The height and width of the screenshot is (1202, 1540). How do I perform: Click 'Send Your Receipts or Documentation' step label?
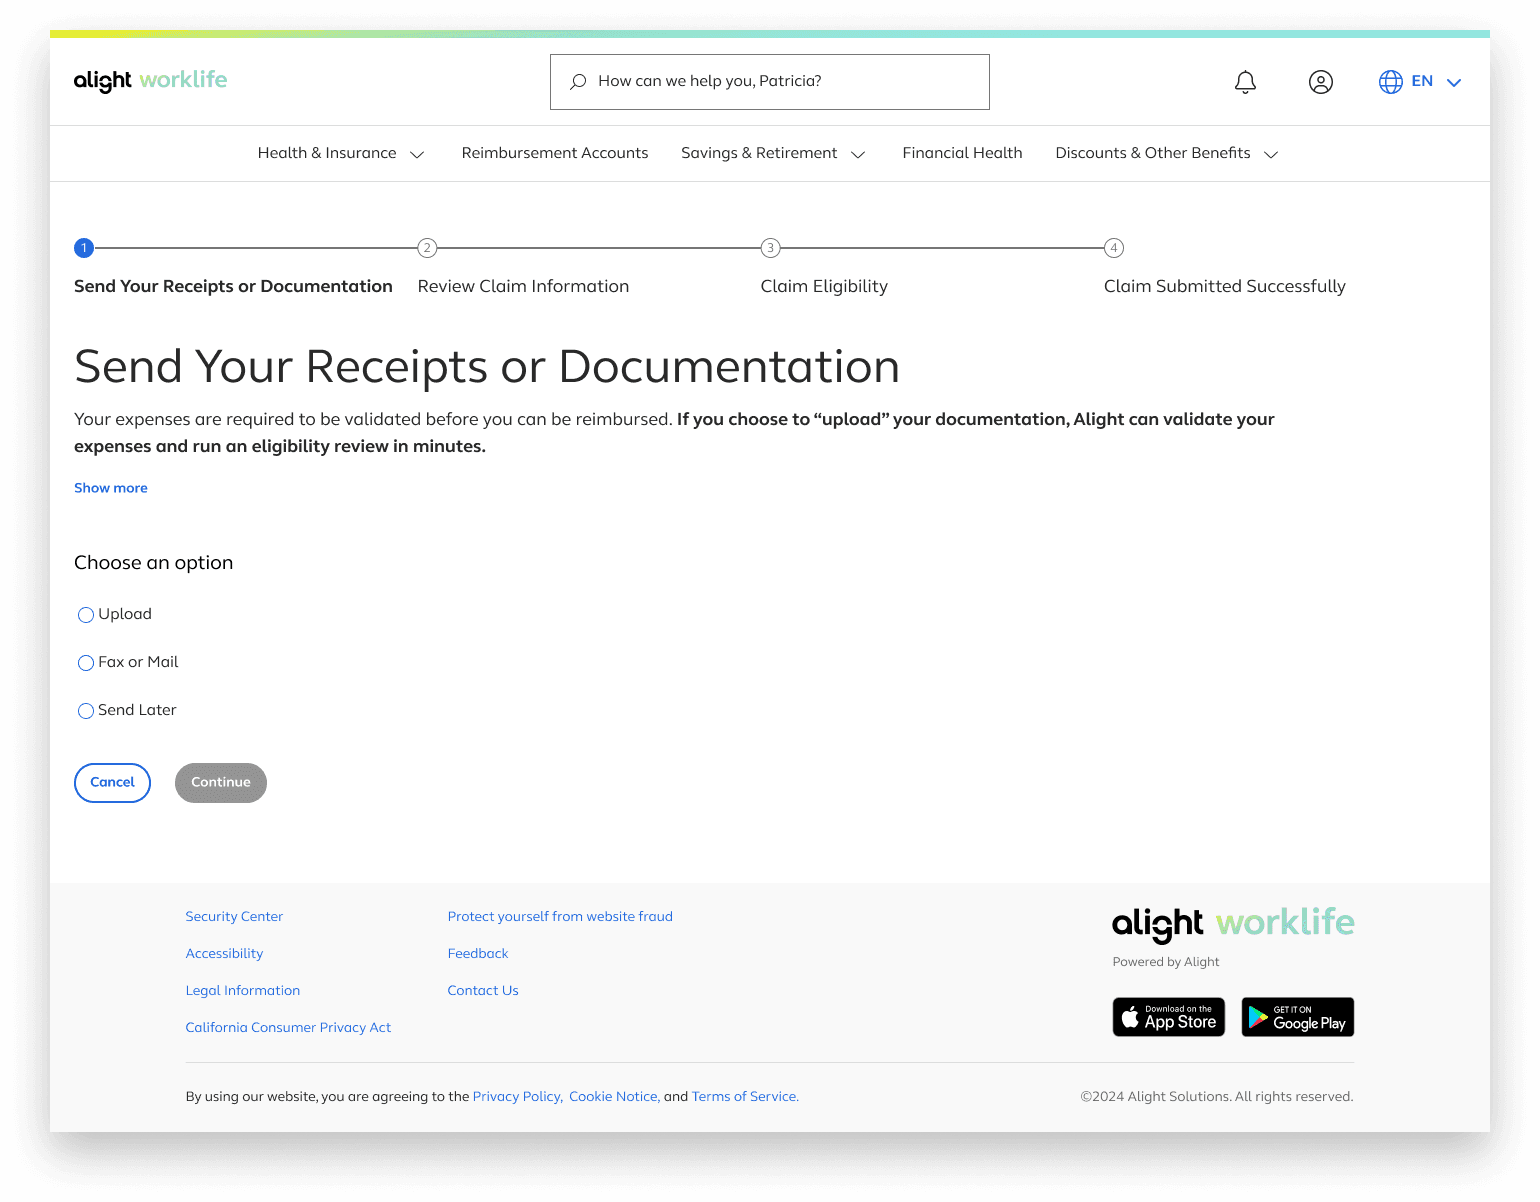pyautogui.click(x=233, y=286)
